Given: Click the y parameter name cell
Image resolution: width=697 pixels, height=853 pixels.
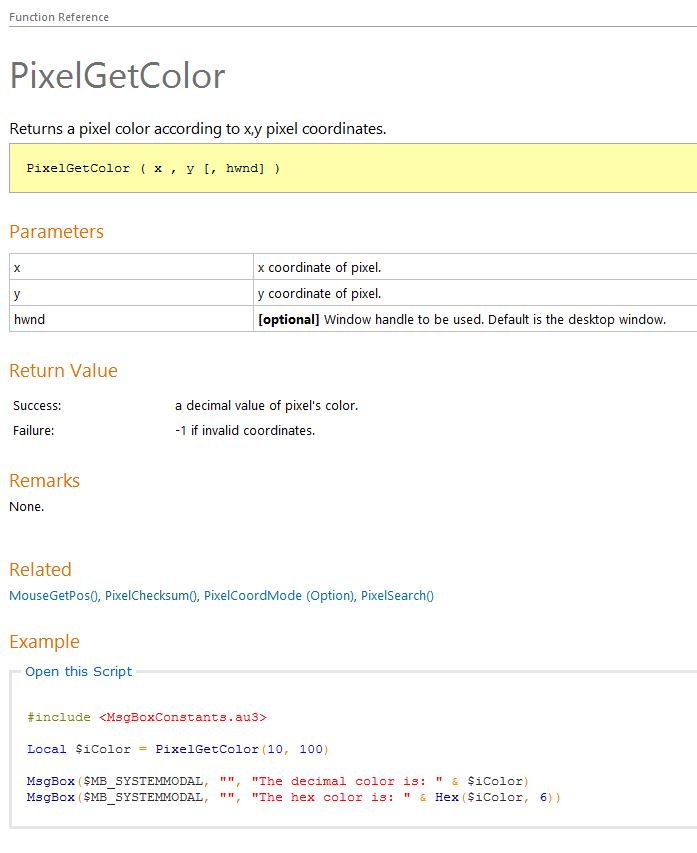Looking at the screenshot, I should coord(130,293).
